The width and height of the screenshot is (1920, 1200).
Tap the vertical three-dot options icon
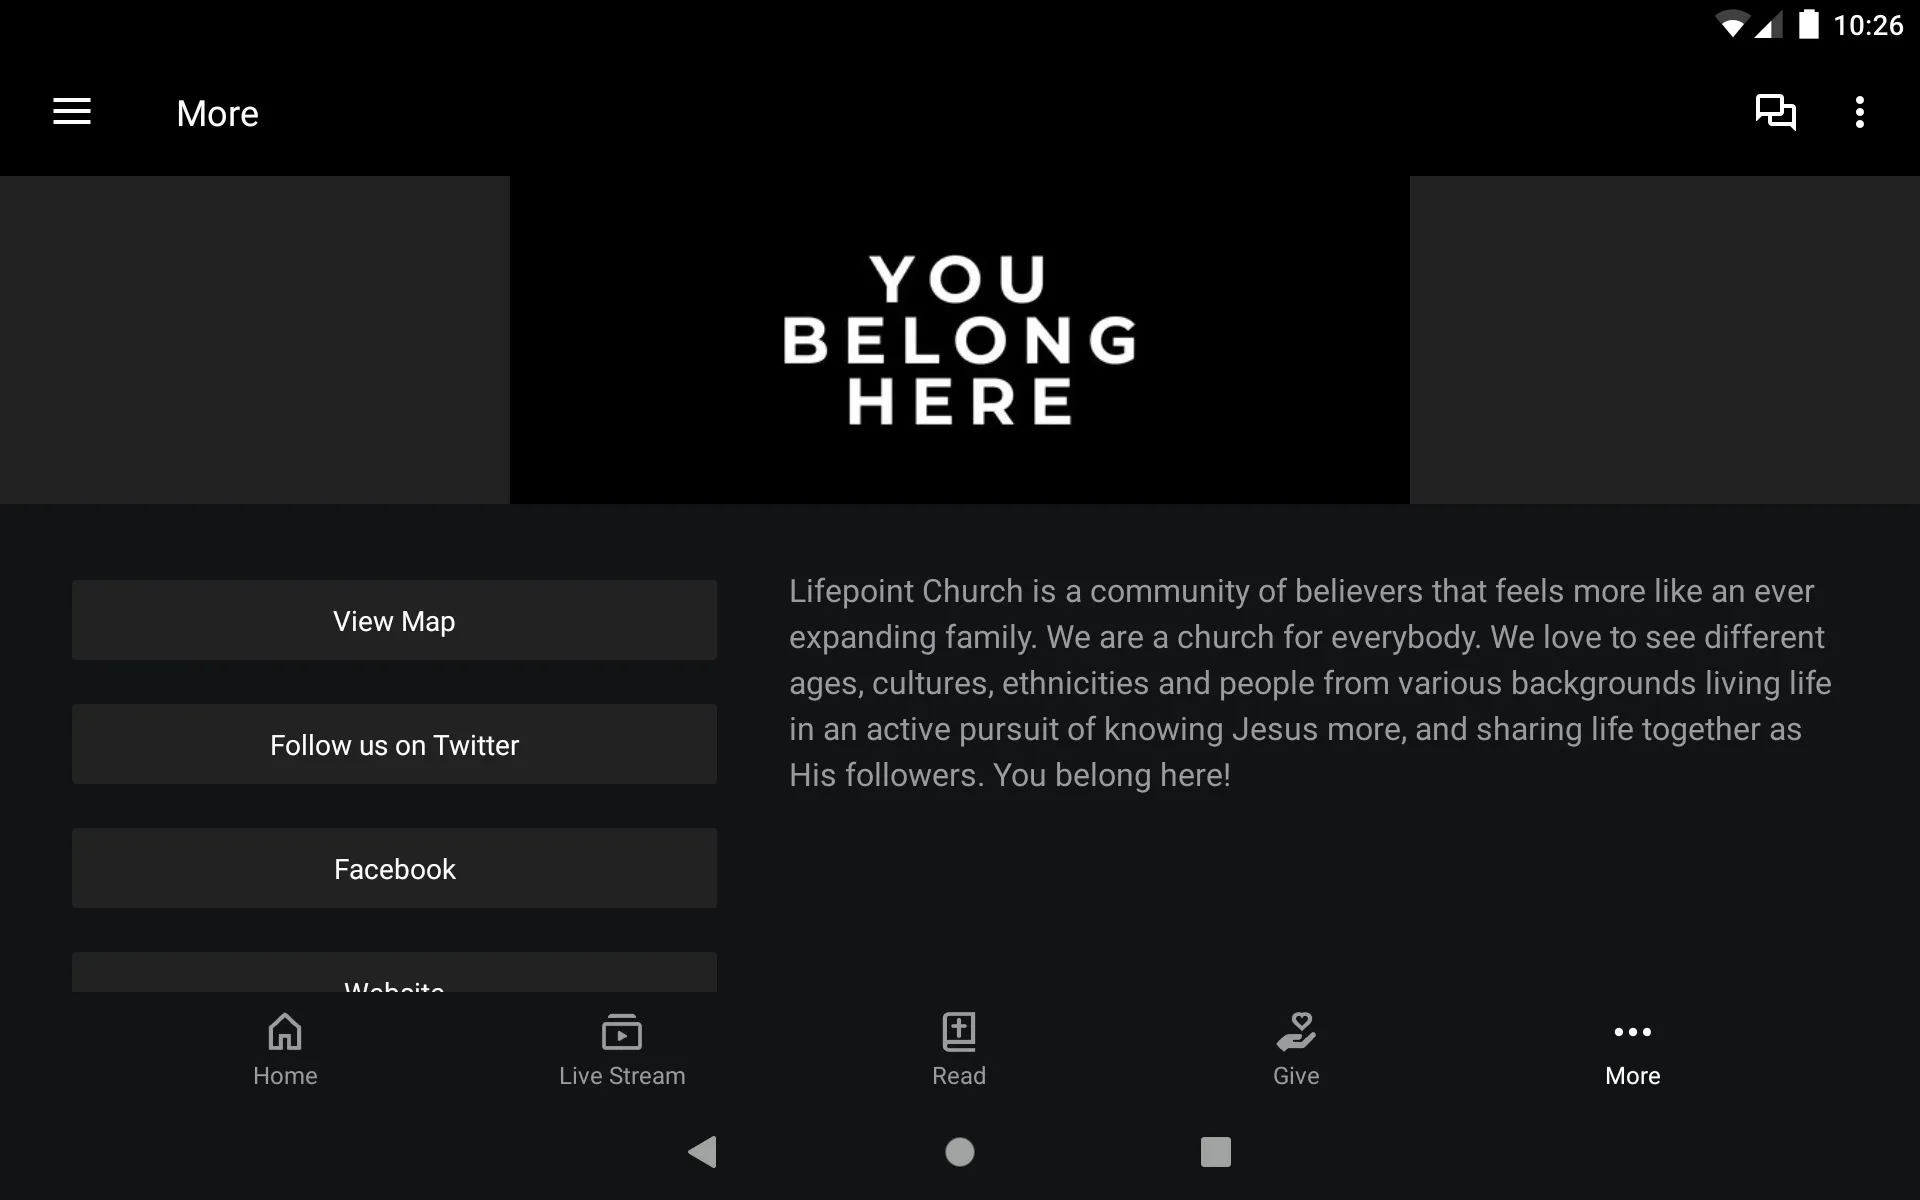pos(1861,112)
